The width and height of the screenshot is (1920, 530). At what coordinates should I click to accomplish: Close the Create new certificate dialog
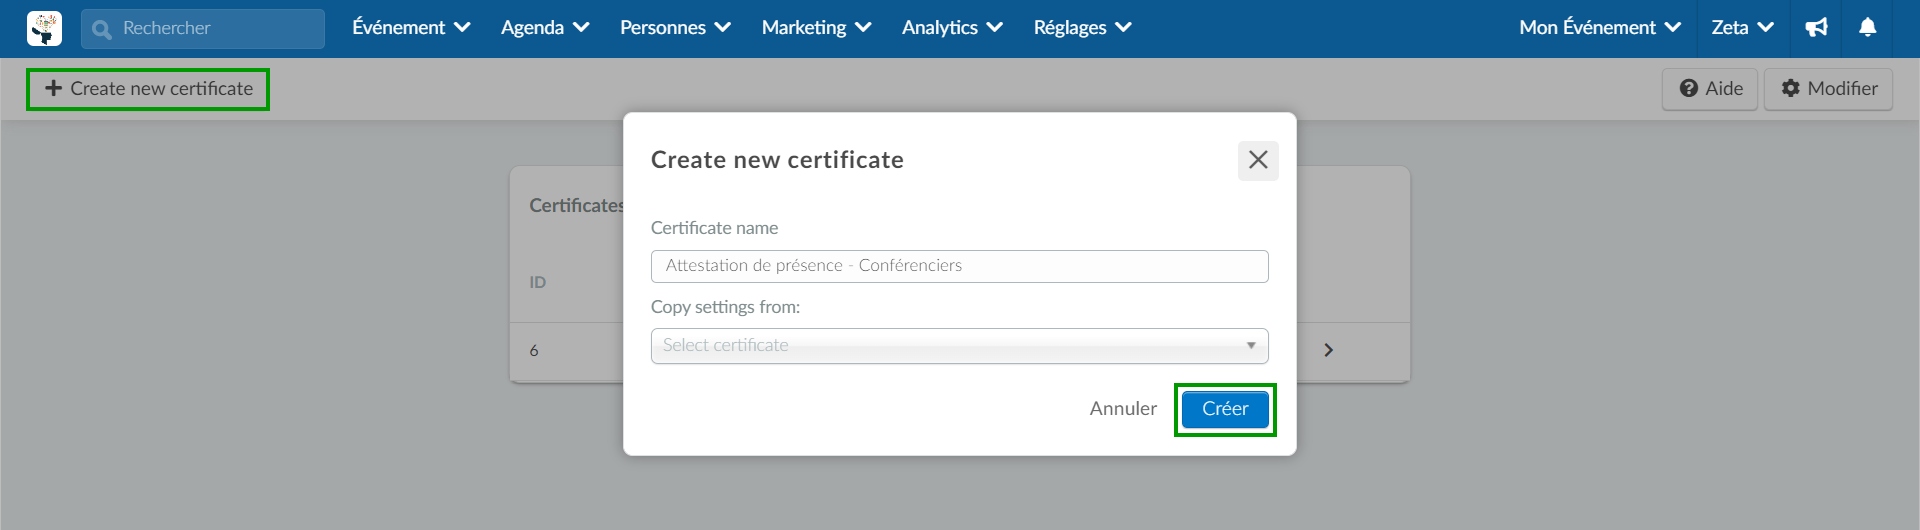point(1258,160)
